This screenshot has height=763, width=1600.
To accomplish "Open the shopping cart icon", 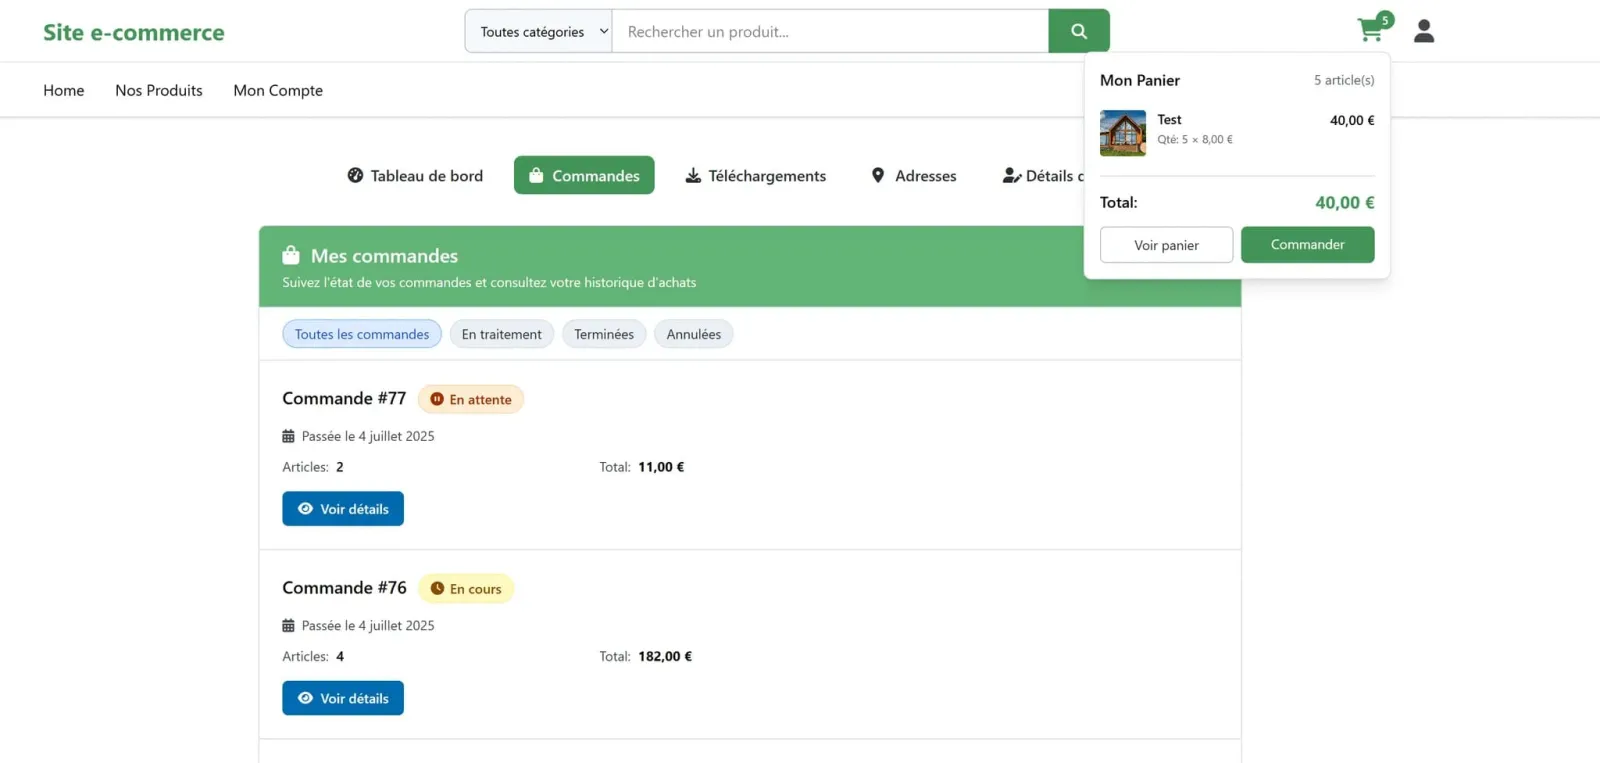I will click(x=1369, y=31).
